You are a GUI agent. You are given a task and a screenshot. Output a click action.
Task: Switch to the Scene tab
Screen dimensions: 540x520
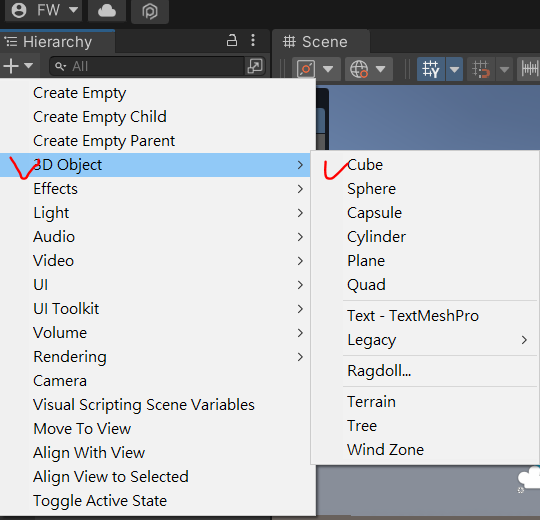321,42
